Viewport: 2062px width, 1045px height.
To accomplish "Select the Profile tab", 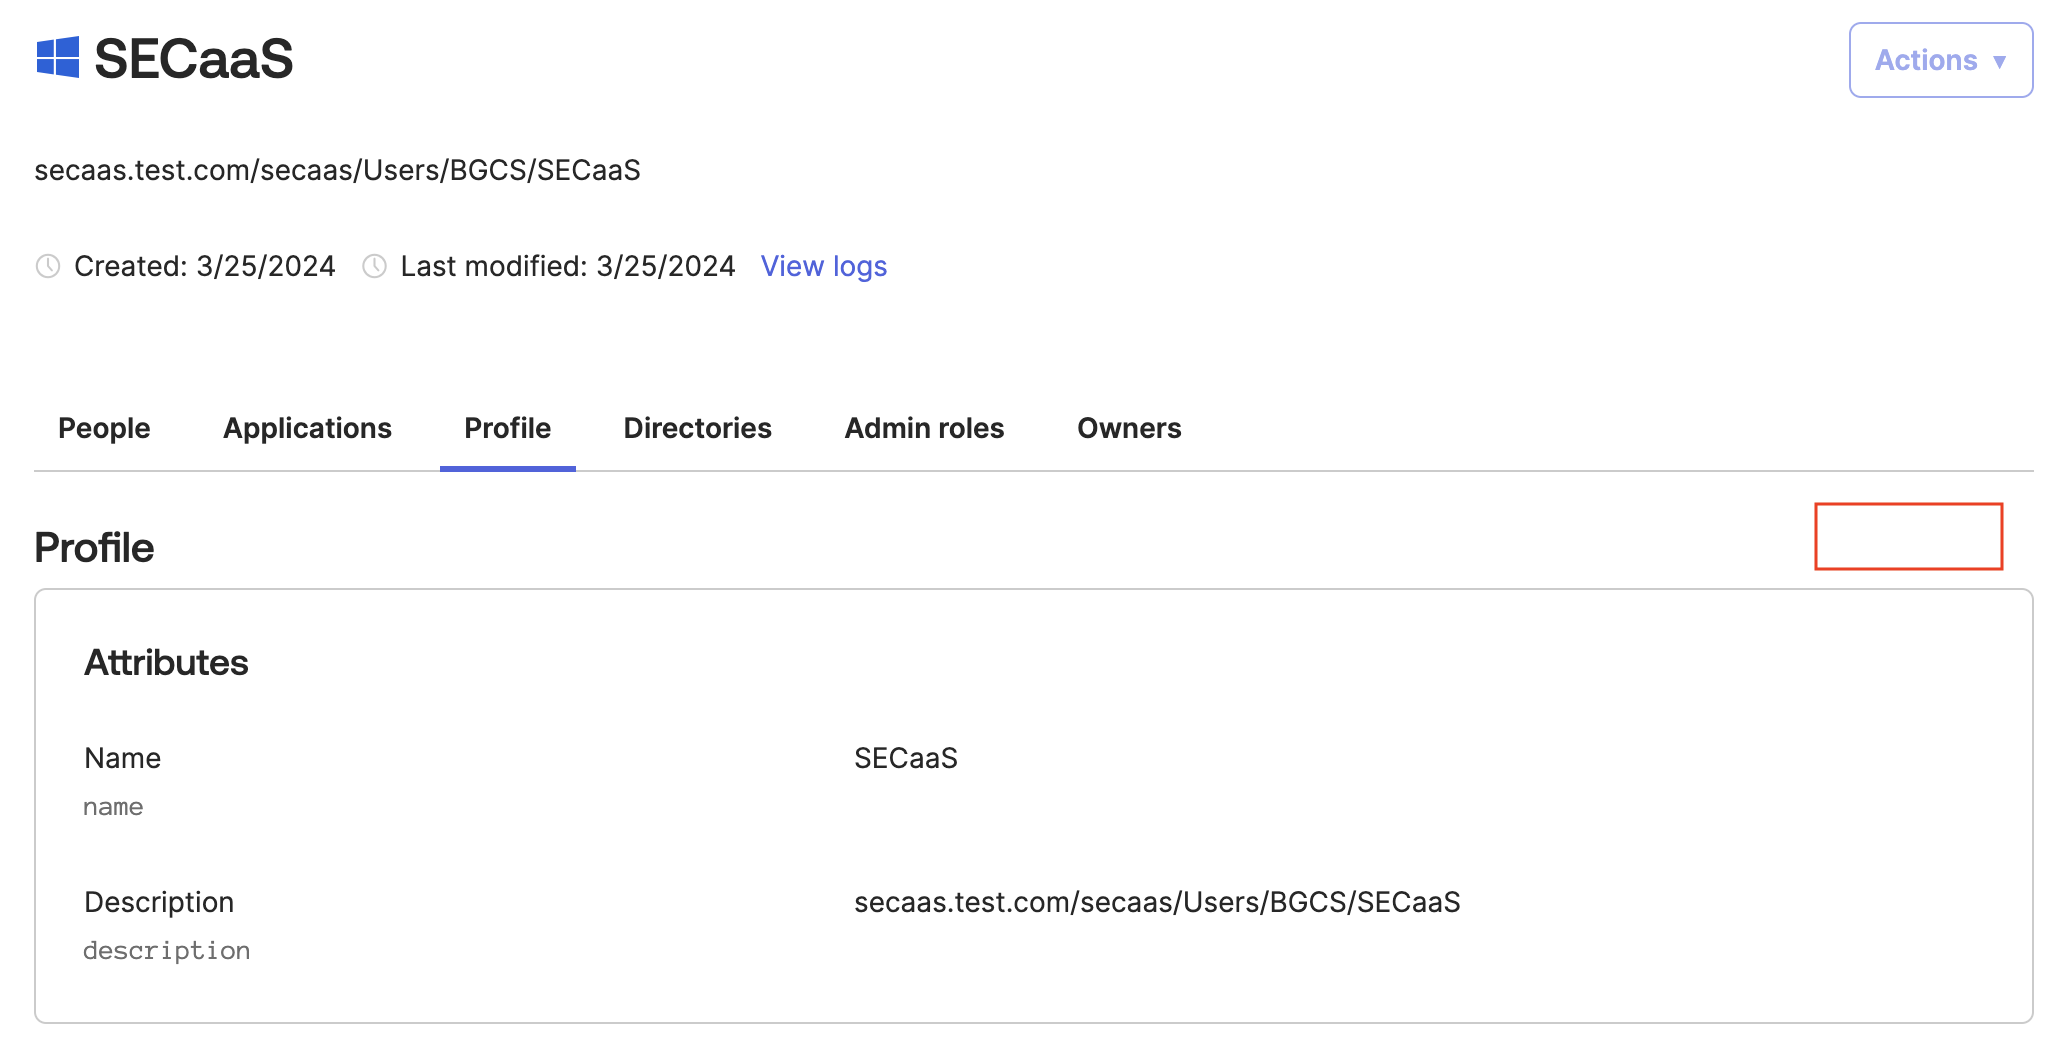I will pyautogui.click(x=507, y=428).
